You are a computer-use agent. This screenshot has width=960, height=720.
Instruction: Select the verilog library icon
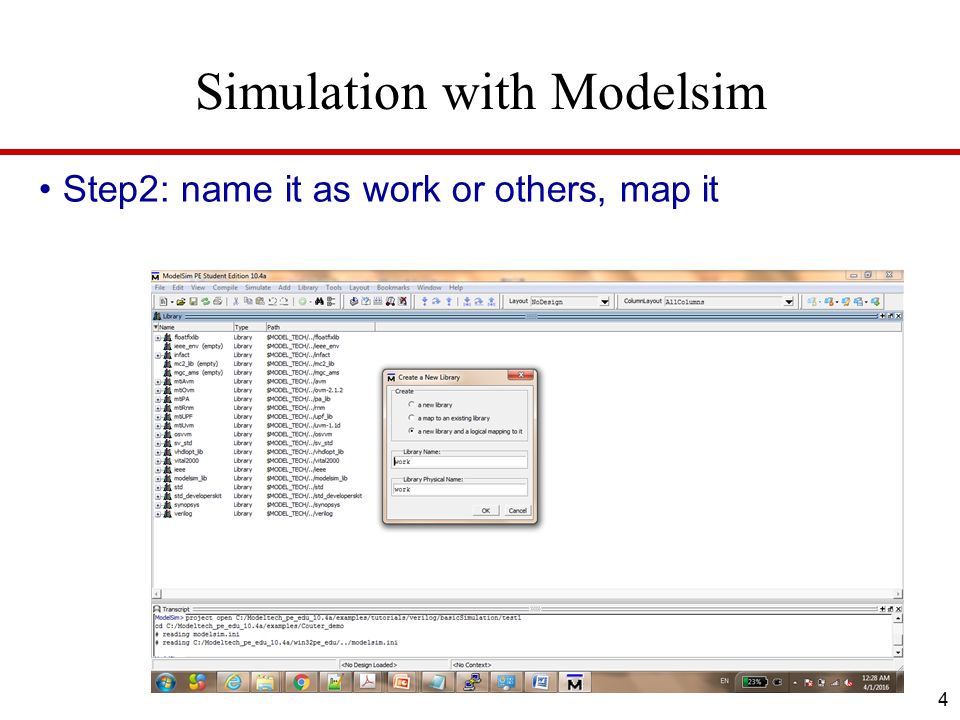pos(167,514)
